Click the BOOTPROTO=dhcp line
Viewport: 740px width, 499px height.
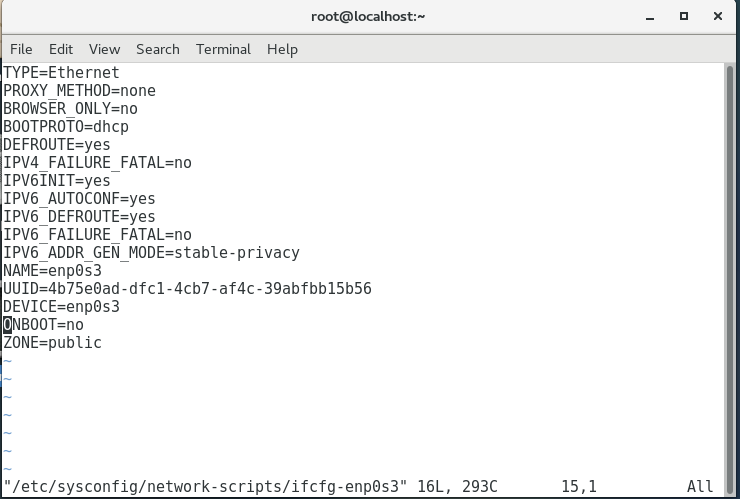coord(66,127)
